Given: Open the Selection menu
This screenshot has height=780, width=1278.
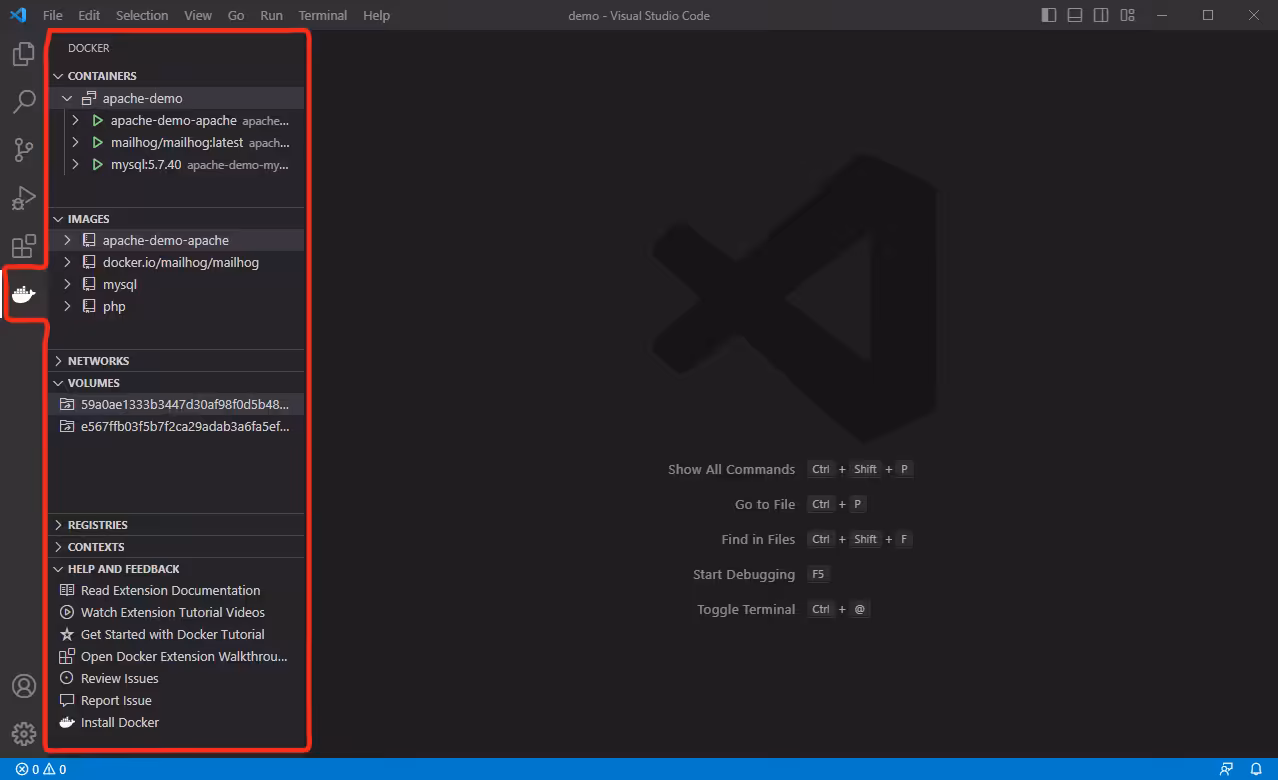Looking at the screenshot, I should point(142,15).
